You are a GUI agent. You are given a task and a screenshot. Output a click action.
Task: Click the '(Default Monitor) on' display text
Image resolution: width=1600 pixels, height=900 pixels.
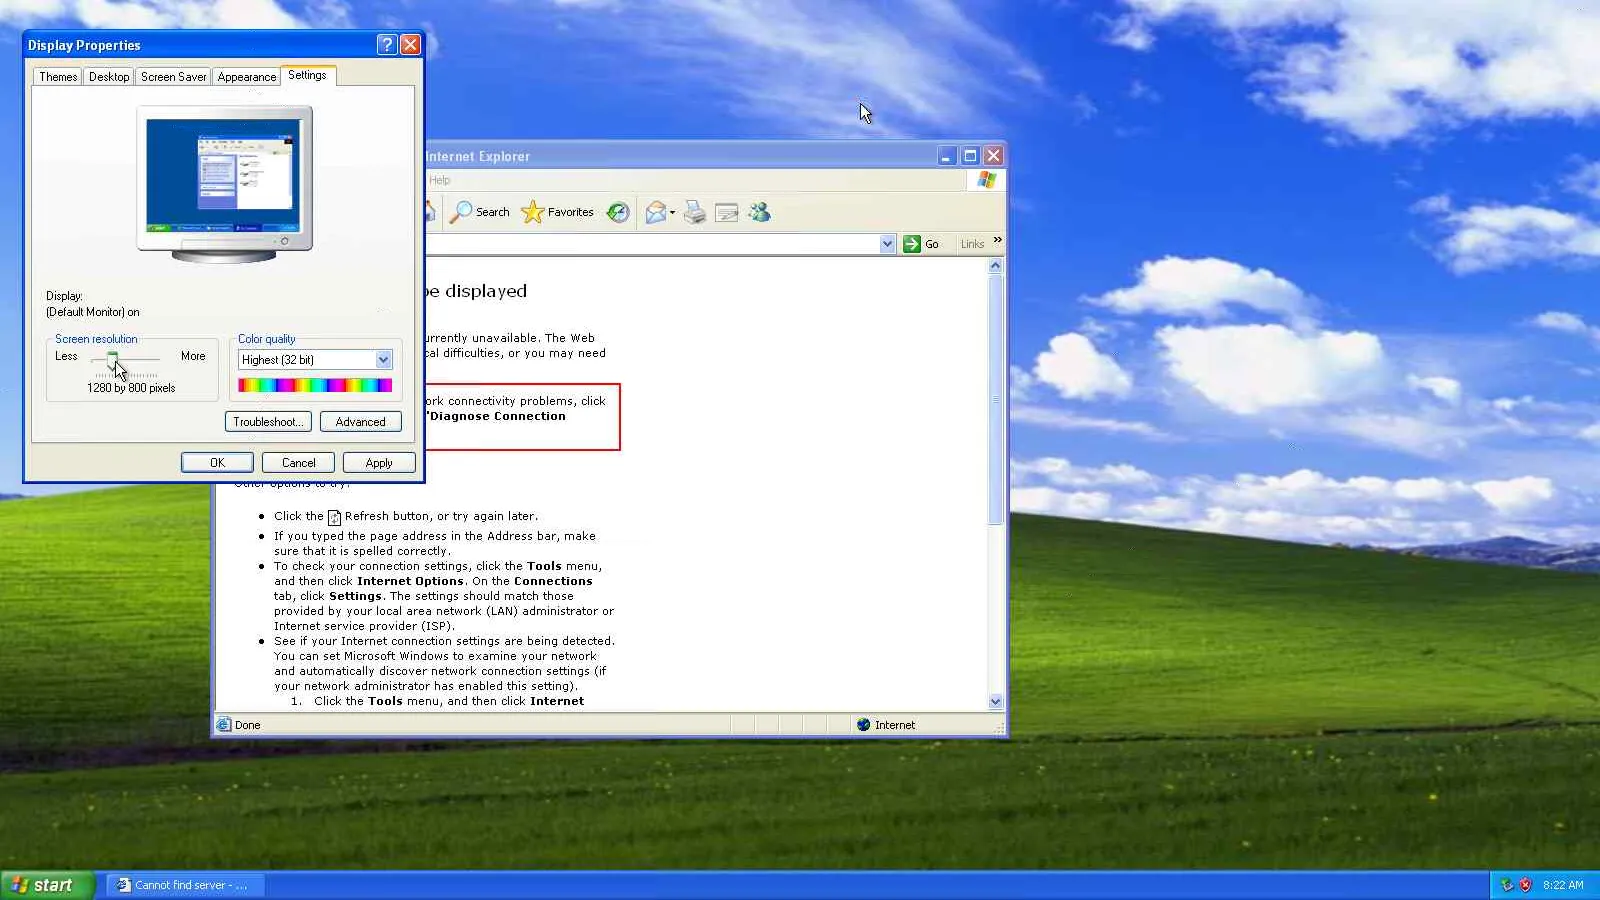(x=93, y=312)
